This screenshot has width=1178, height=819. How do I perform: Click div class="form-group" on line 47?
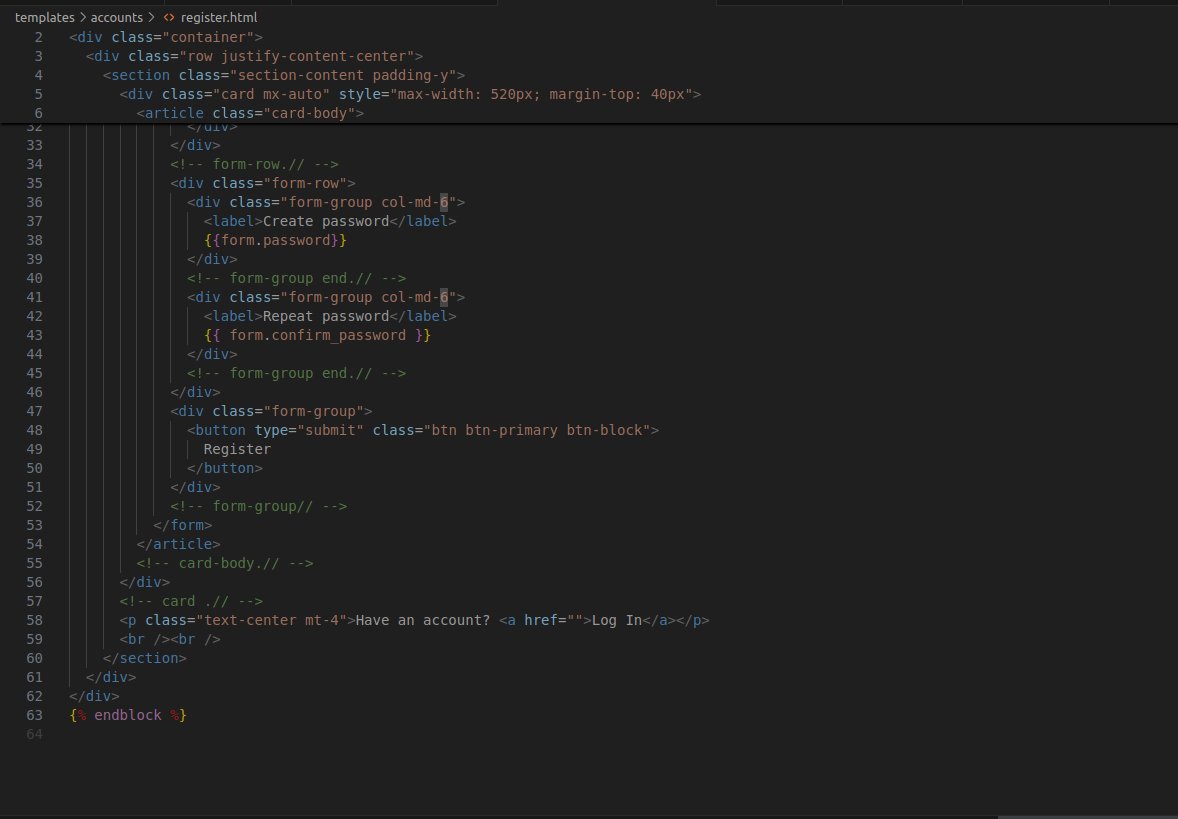point(271,411)
